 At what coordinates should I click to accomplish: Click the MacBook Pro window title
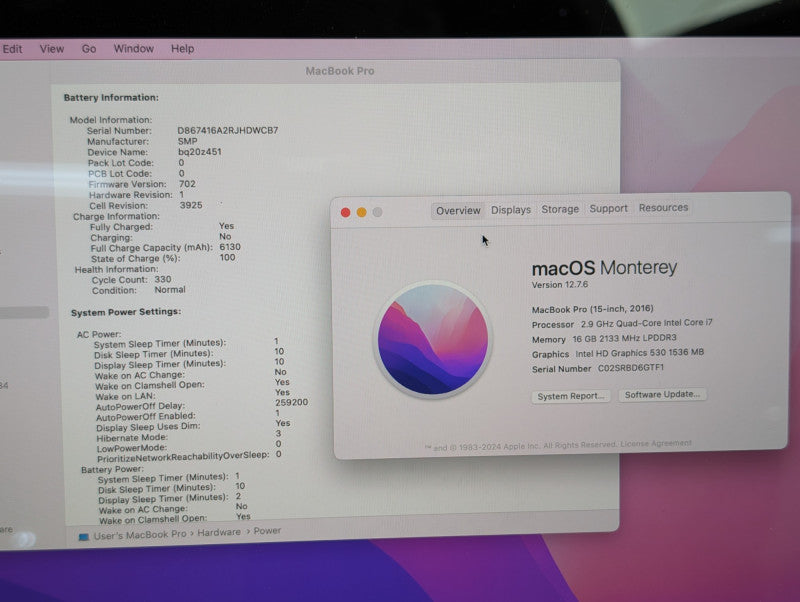coord(340,71)
